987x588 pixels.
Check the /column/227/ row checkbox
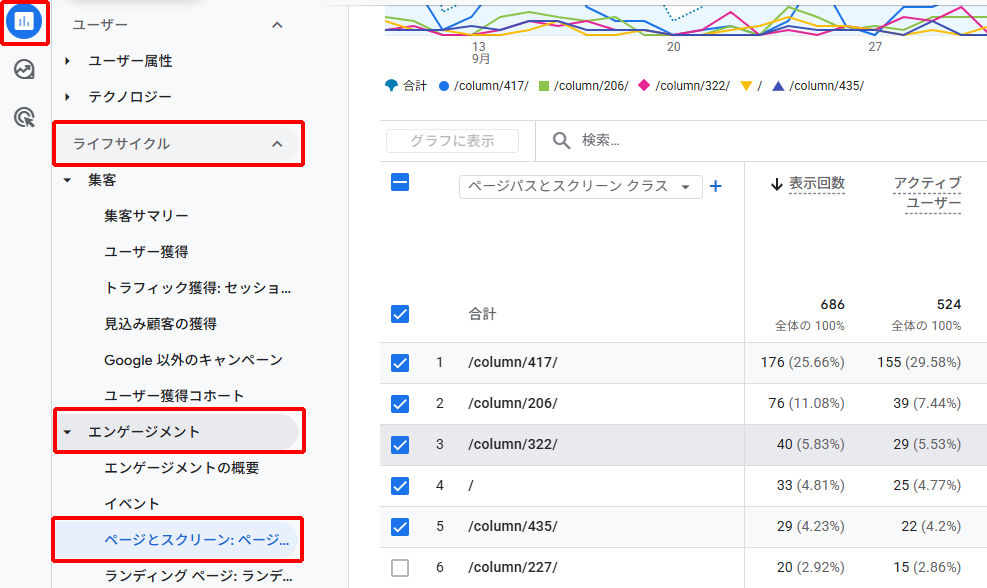400,567
